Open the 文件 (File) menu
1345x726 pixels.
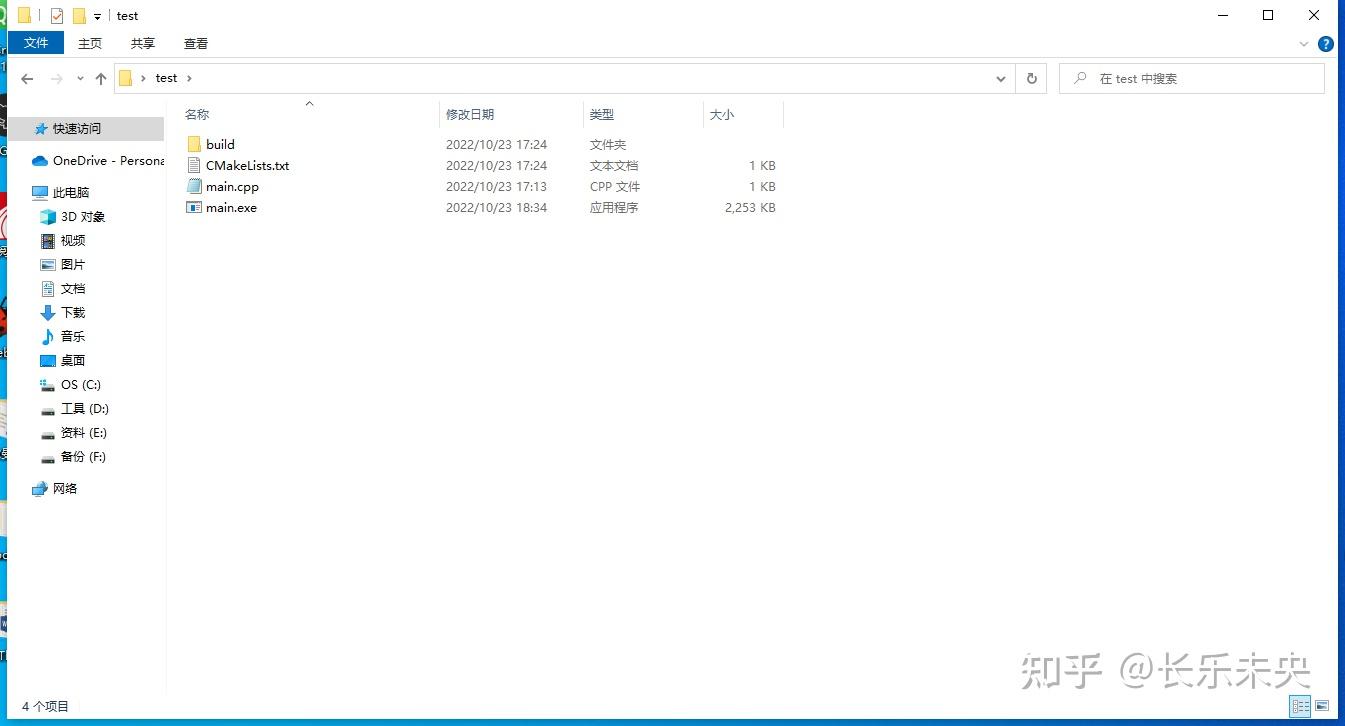tap(35, 43)
